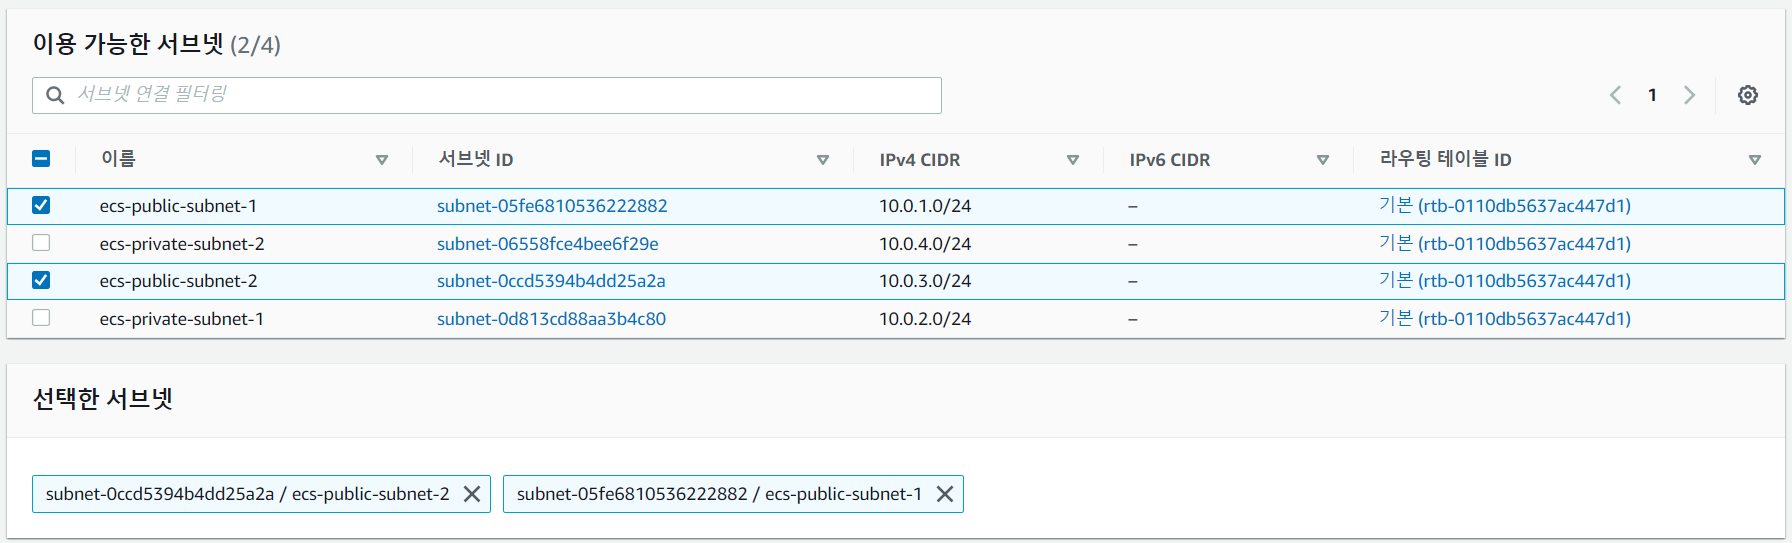This screenshot has width=1792, height=543.
Task: Click the subnet-0ccd5394b4dd25a2a / ecs-public-subnet-2 token text
Action: tap(248, 494)
